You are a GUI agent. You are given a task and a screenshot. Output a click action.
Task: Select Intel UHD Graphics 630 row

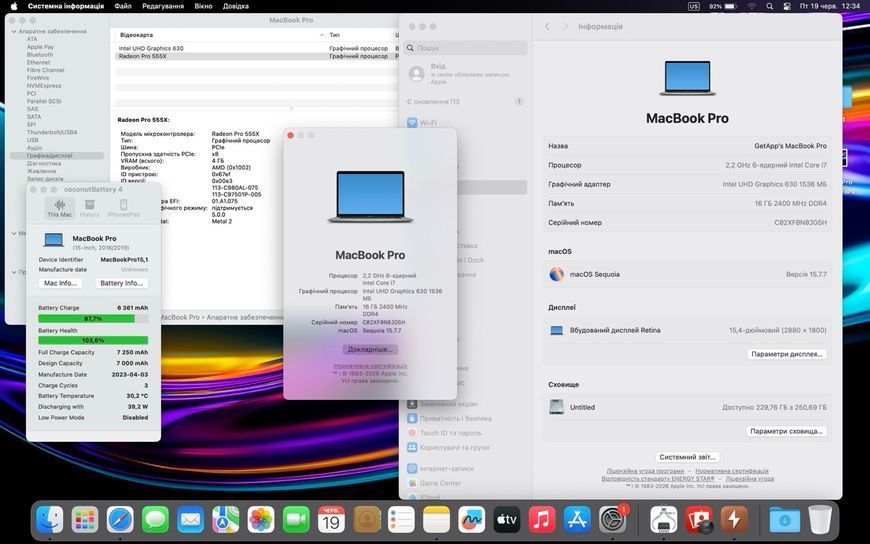[x=256, y=48]
